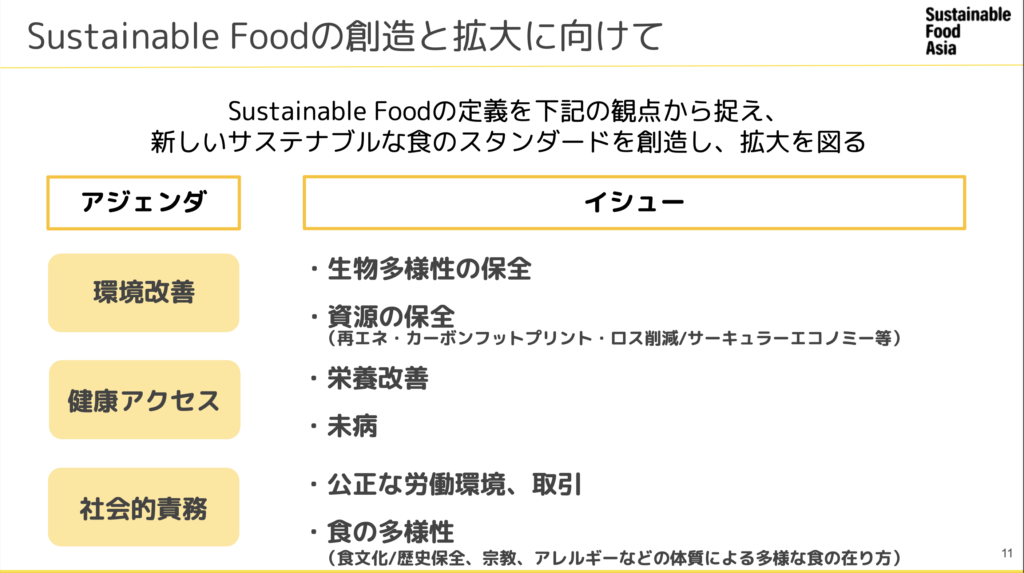
Task: Click the 再エネ・カーボンフットプリント sub-note
Action: click(x=615, y=339)
